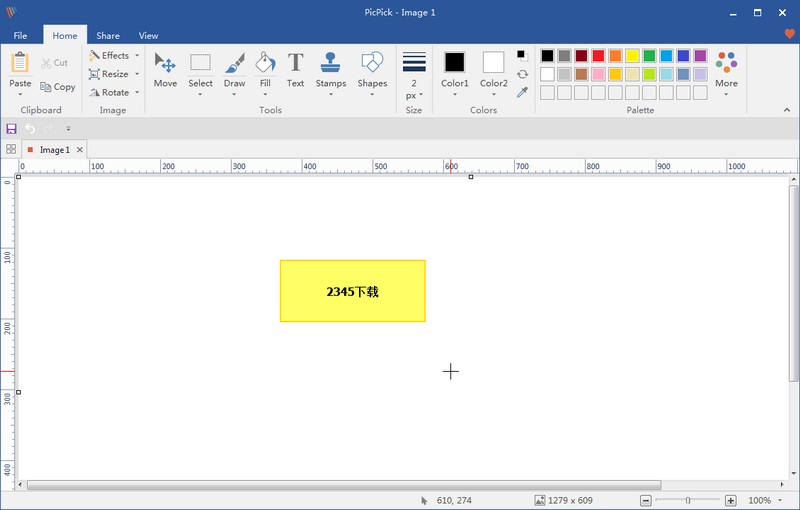Screen dimensions: 800x510
Task: Pick the green palette swatch
Action: pos(649,56)
